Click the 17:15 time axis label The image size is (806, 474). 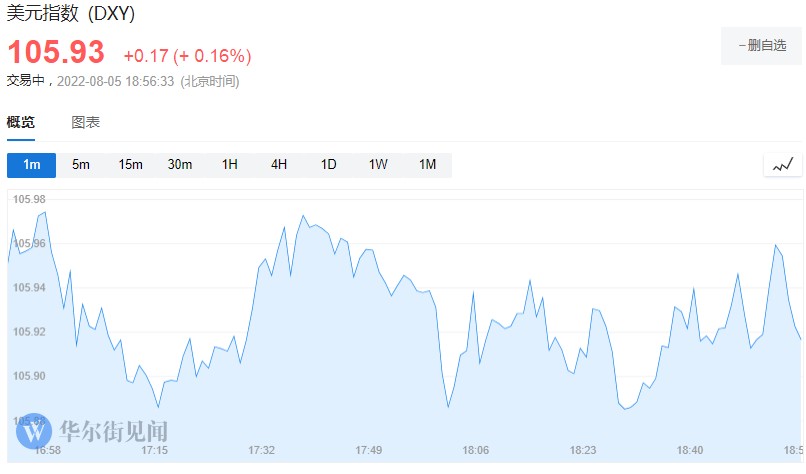[155, 451]
